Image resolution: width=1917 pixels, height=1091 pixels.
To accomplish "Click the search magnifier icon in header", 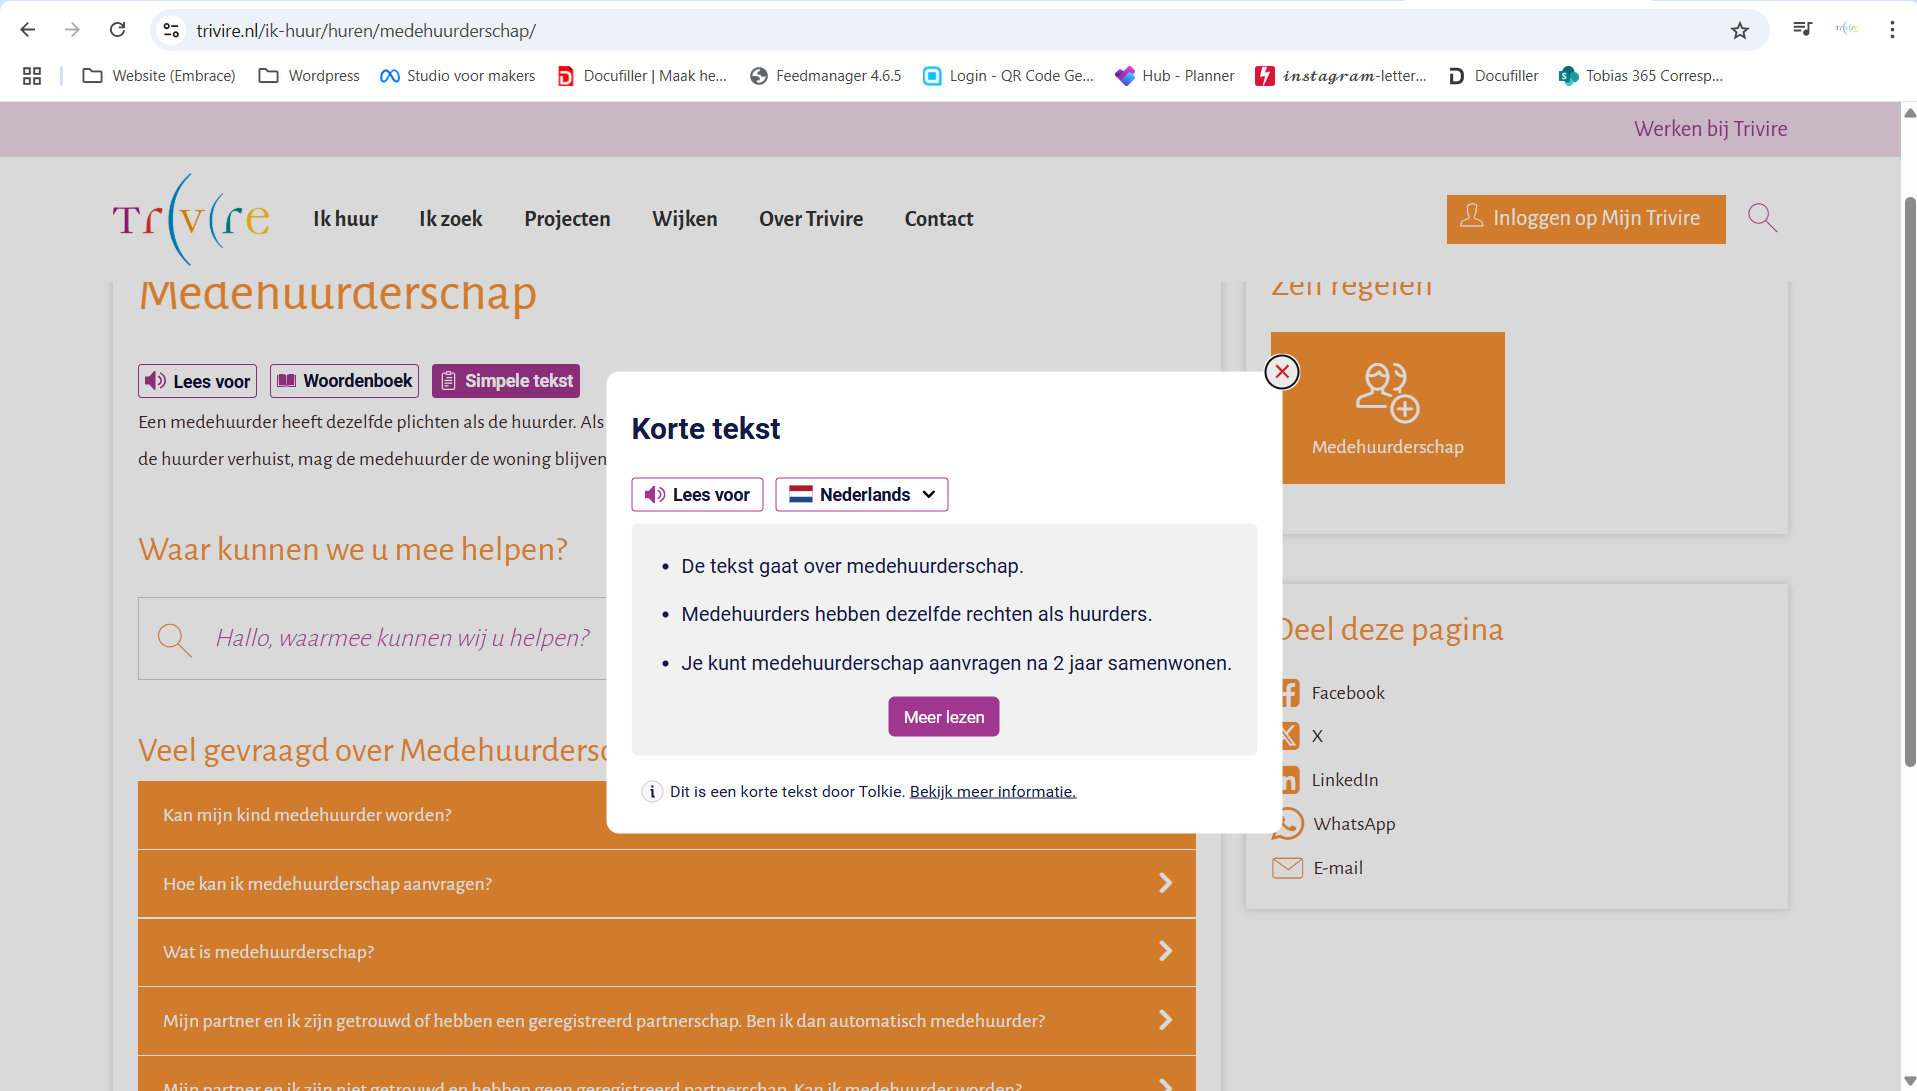I will point(1761,218).
